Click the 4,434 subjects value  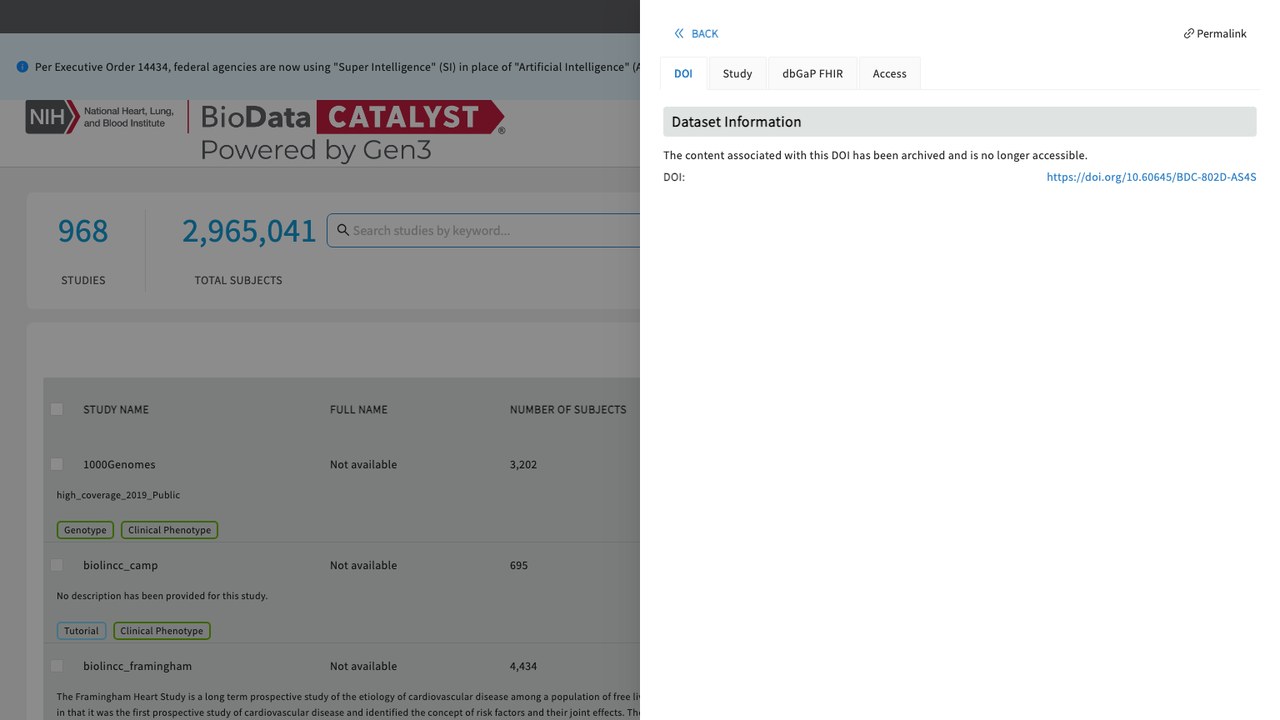tap(523, 666)
